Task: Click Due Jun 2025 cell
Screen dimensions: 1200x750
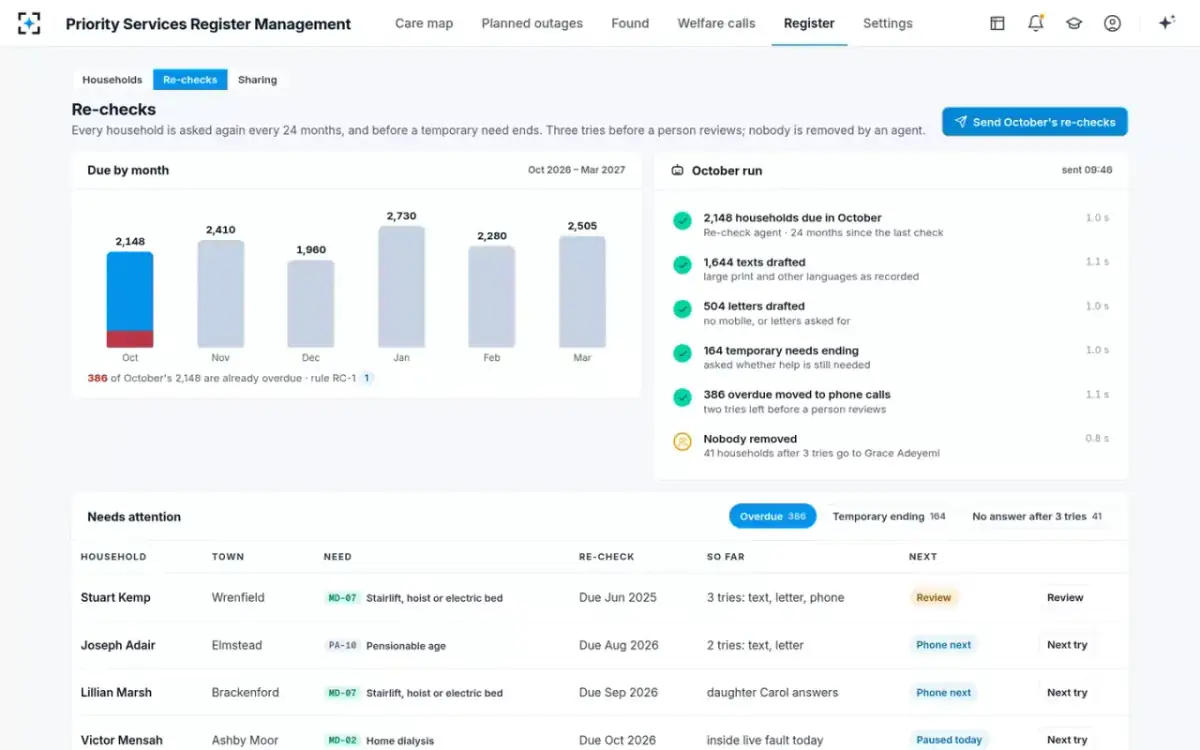Action: click(x=618, y=598)
